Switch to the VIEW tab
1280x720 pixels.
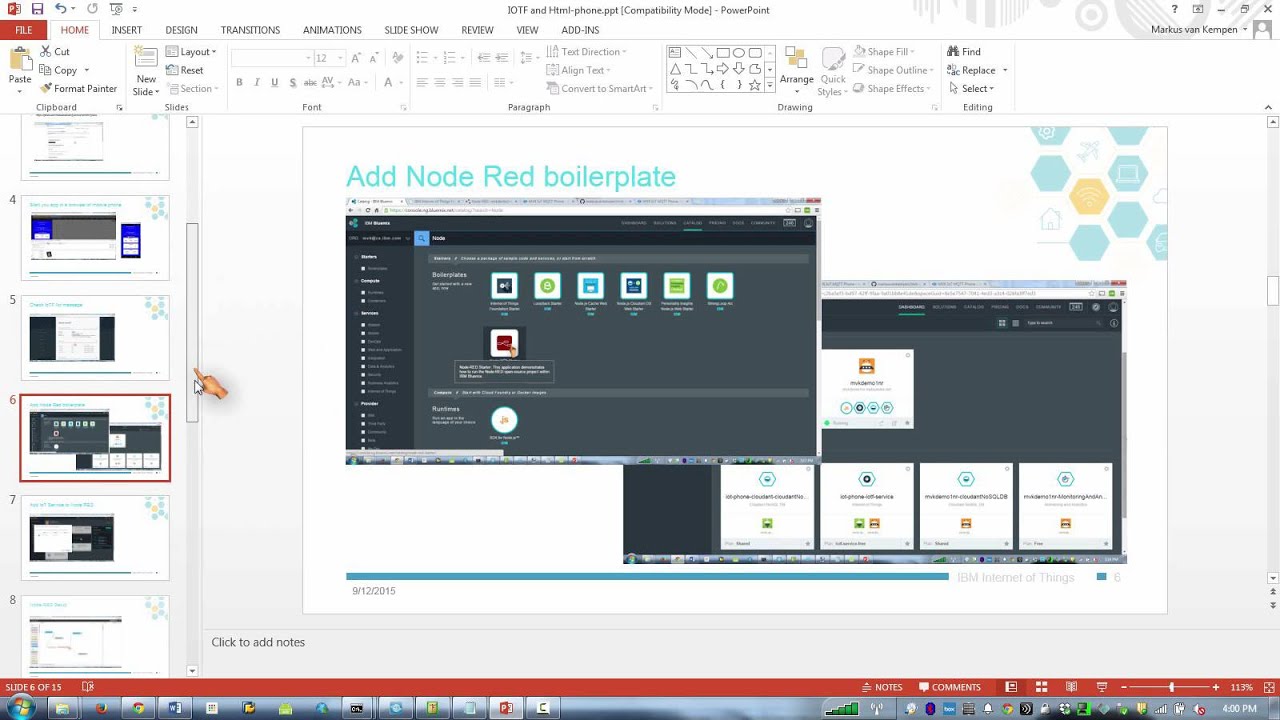(x=527, y=30)
